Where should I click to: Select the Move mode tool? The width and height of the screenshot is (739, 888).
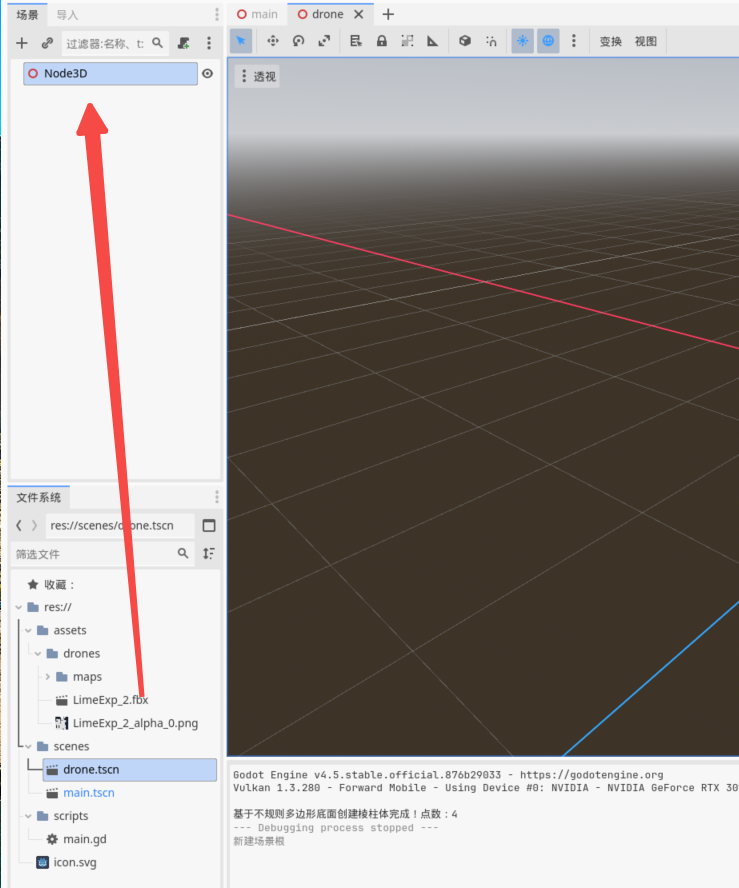click(272, 41)
